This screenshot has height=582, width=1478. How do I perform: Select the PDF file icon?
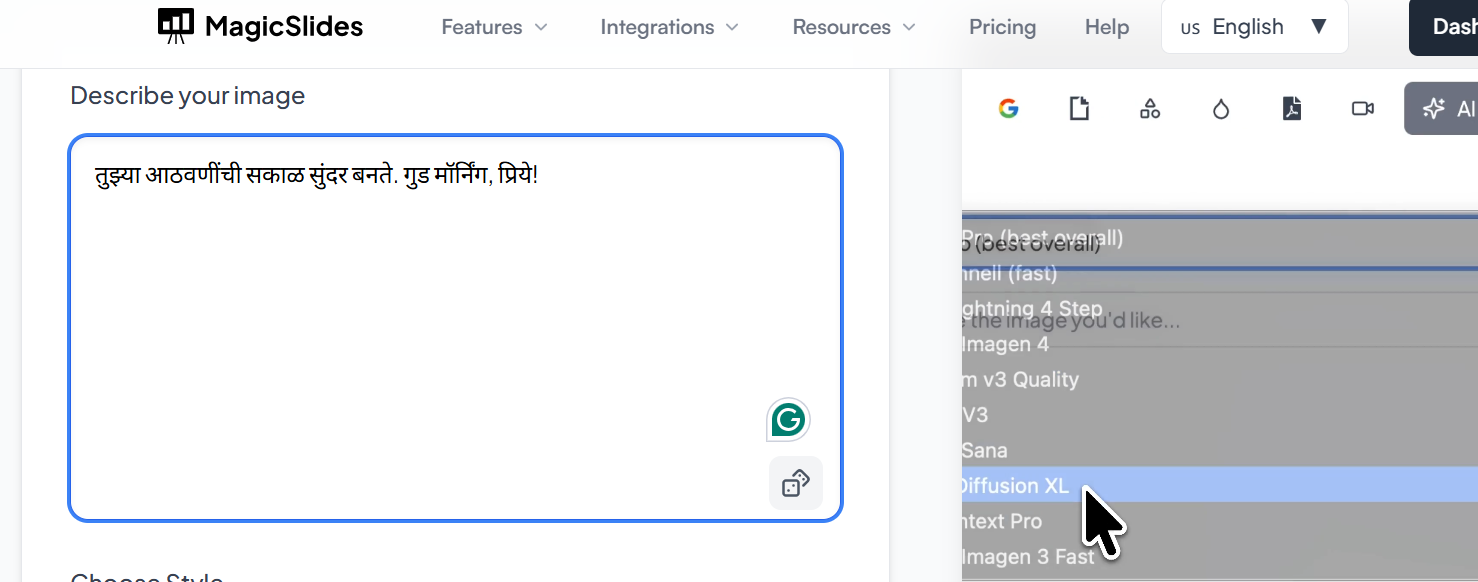[x=1292, y=109]
